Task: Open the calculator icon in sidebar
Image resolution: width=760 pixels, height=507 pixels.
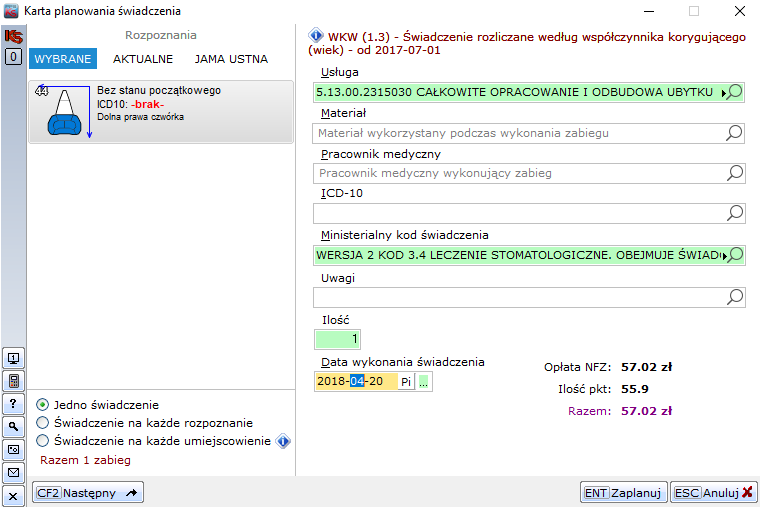Action: [13, 381]
